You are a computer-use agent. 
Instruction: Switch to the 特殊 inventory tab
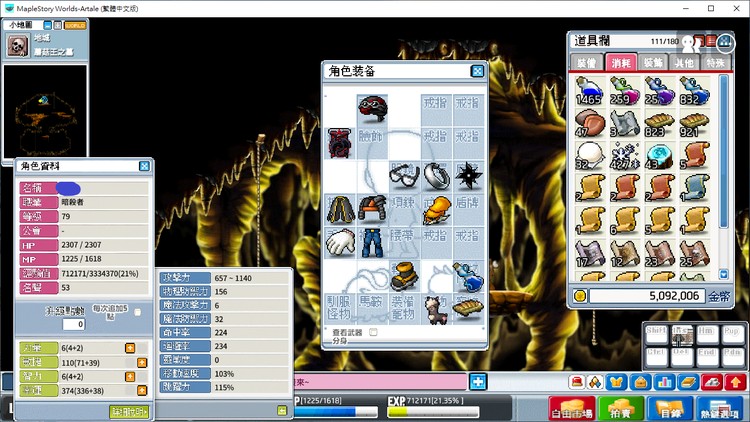click(x=716, y=63)
